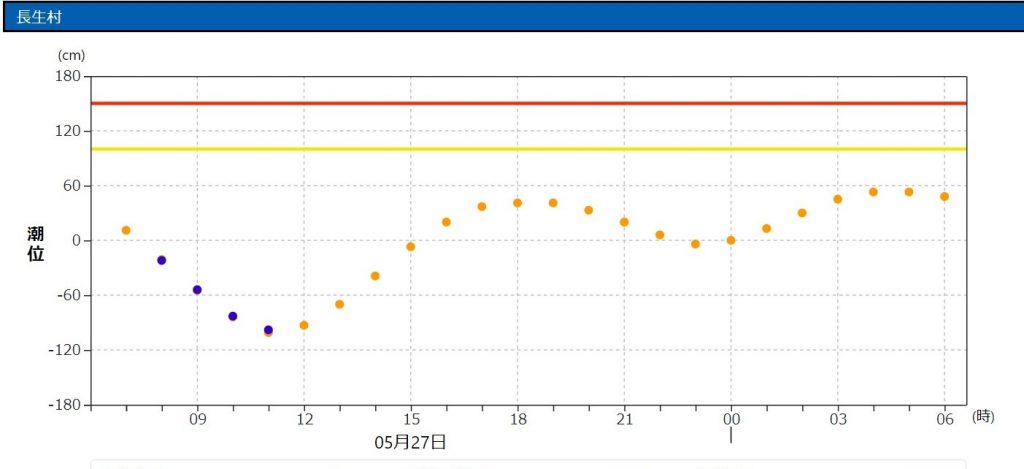
Task: Click the orange point at 13 hours
Action: (x=340, y=304)
